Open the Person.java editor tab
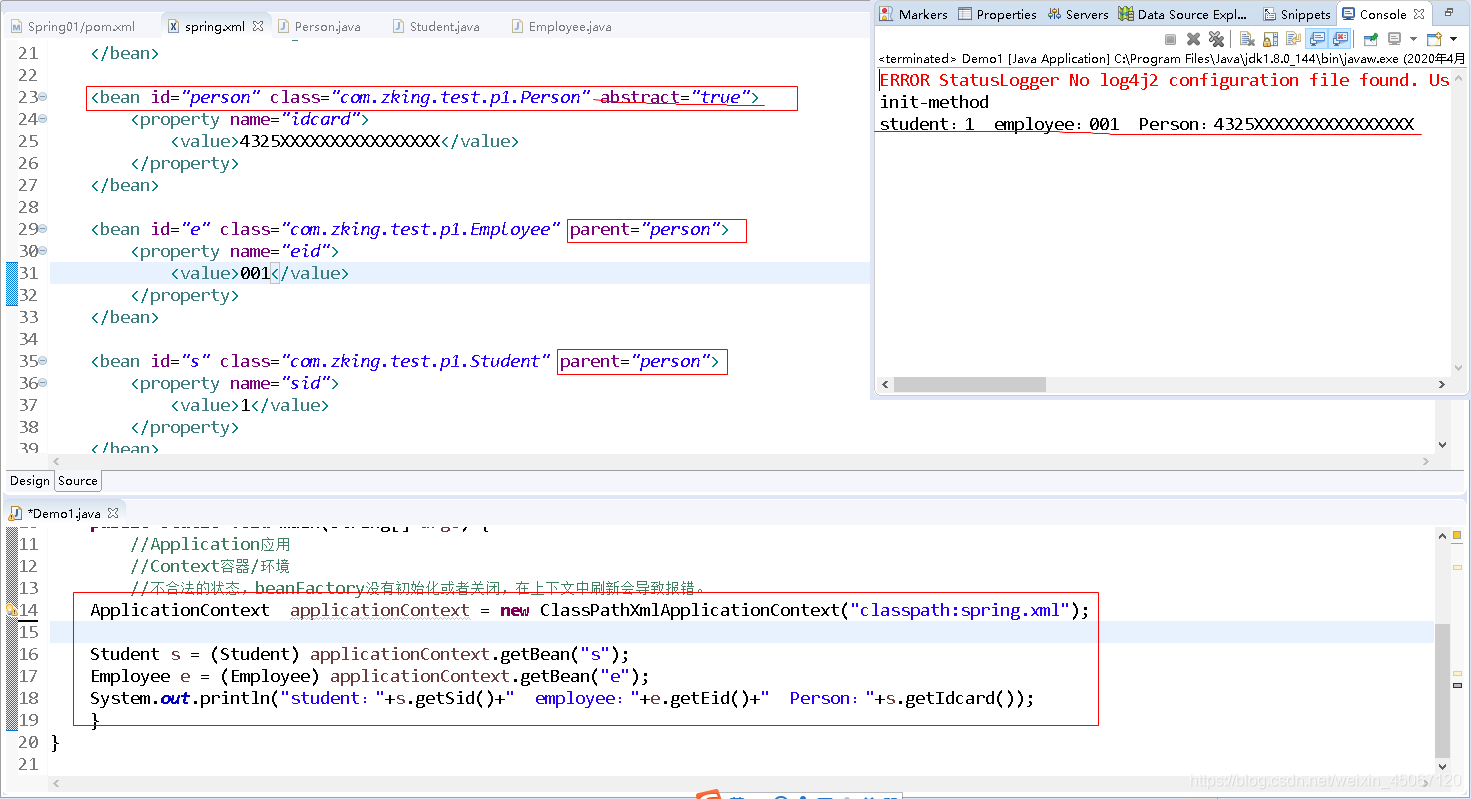1471x799 pixels. [319, 26]
